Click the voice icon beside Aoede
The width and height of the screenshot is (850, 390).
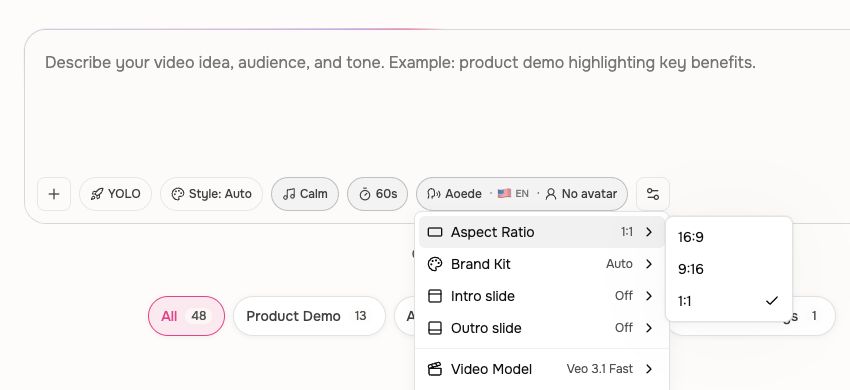[x=434, y=194]
